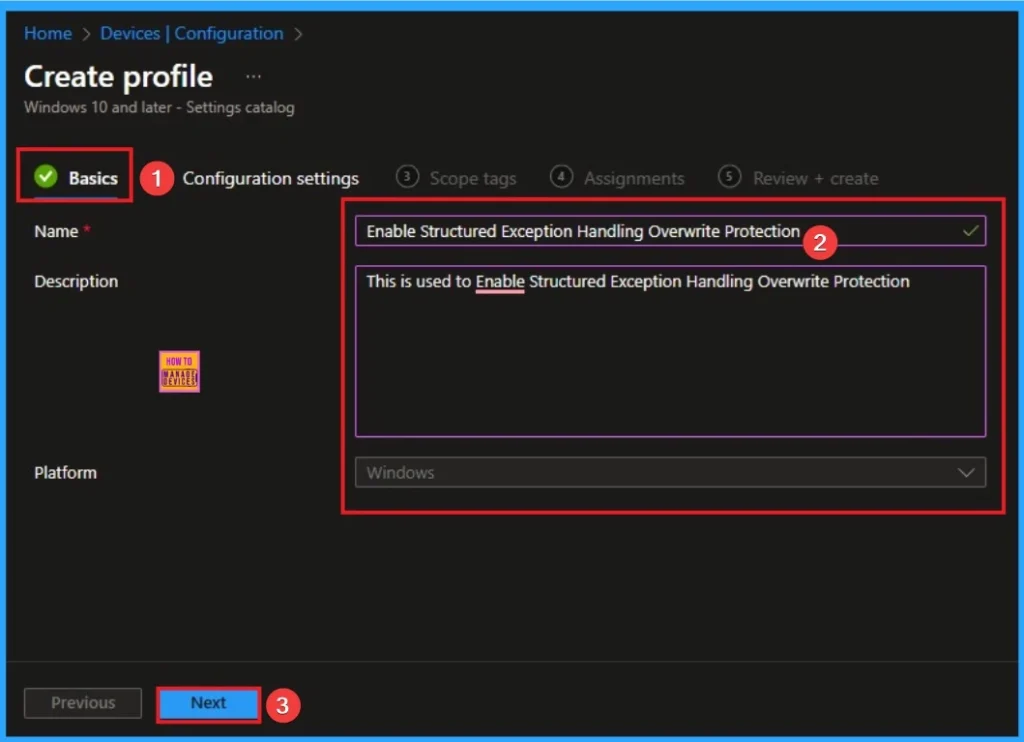1024x742 pixels.
Task: Click the Platform dropdown chevron arrow
Action: click(x=965, y=472)
